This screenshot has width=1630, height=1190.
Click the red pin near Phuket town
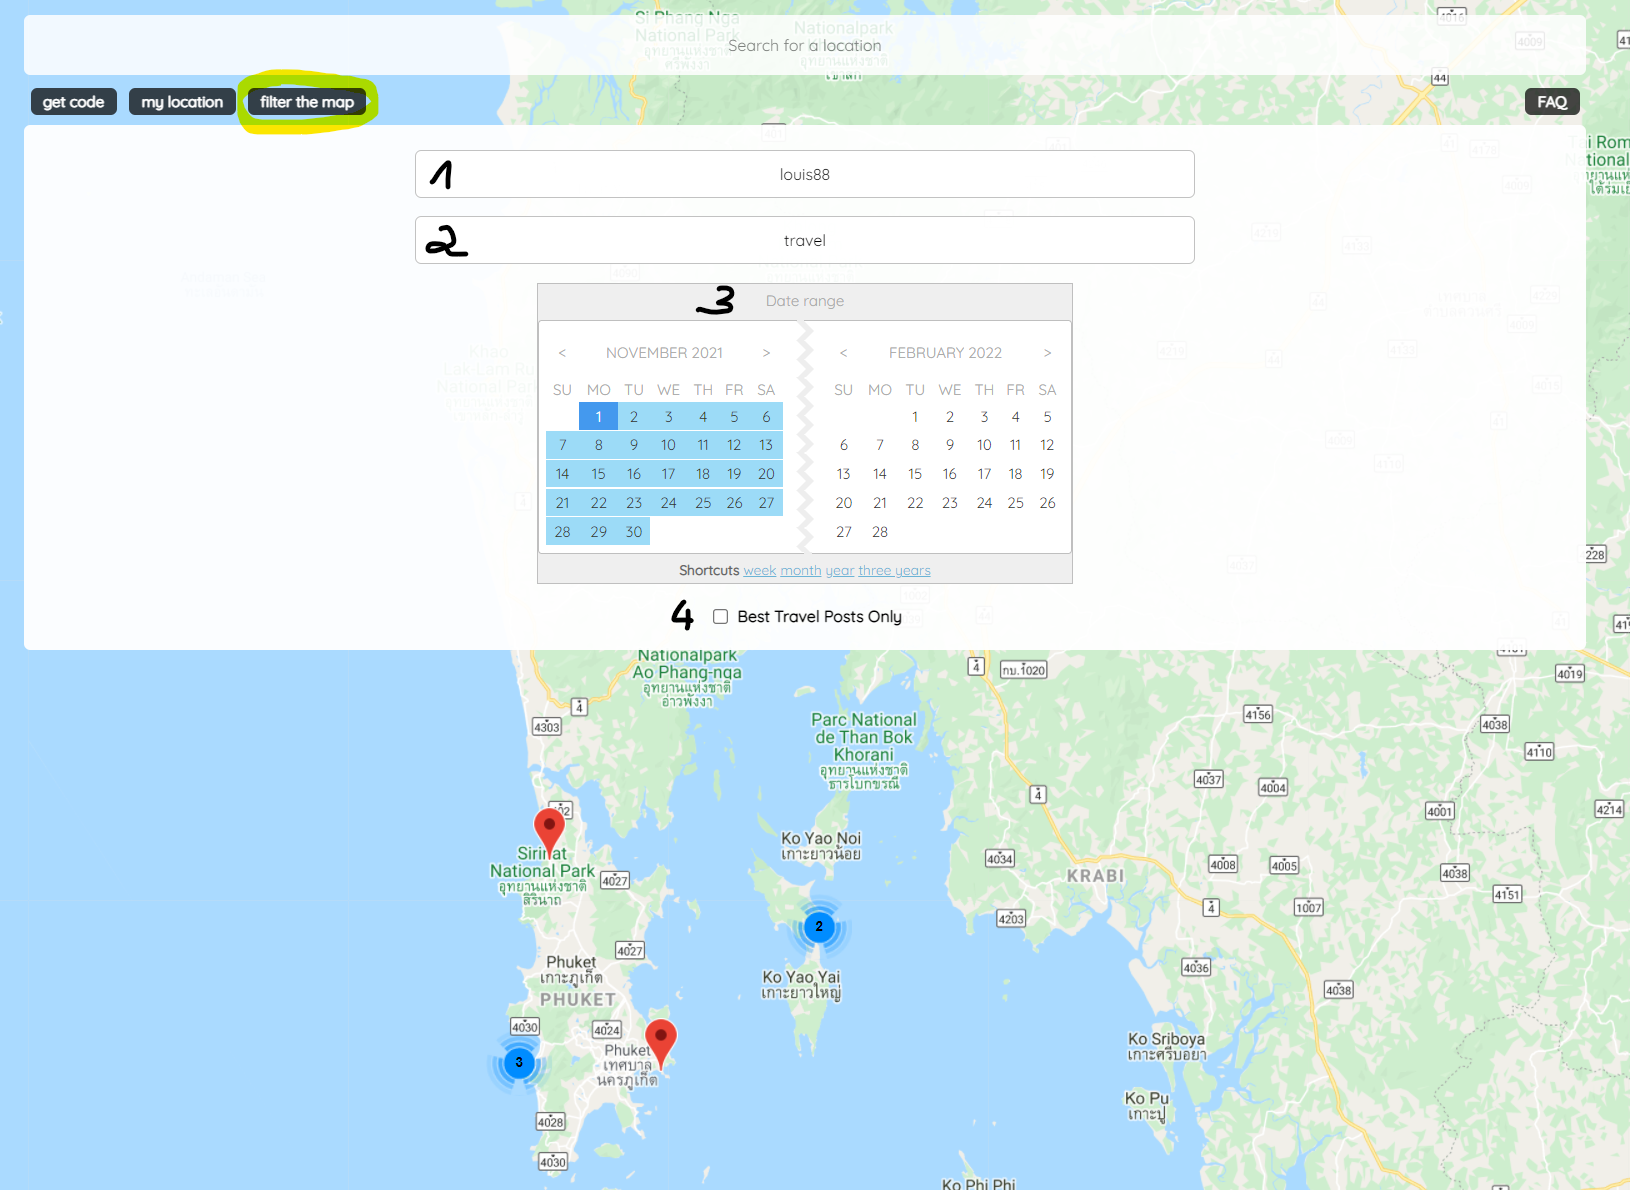(661, 1042)
